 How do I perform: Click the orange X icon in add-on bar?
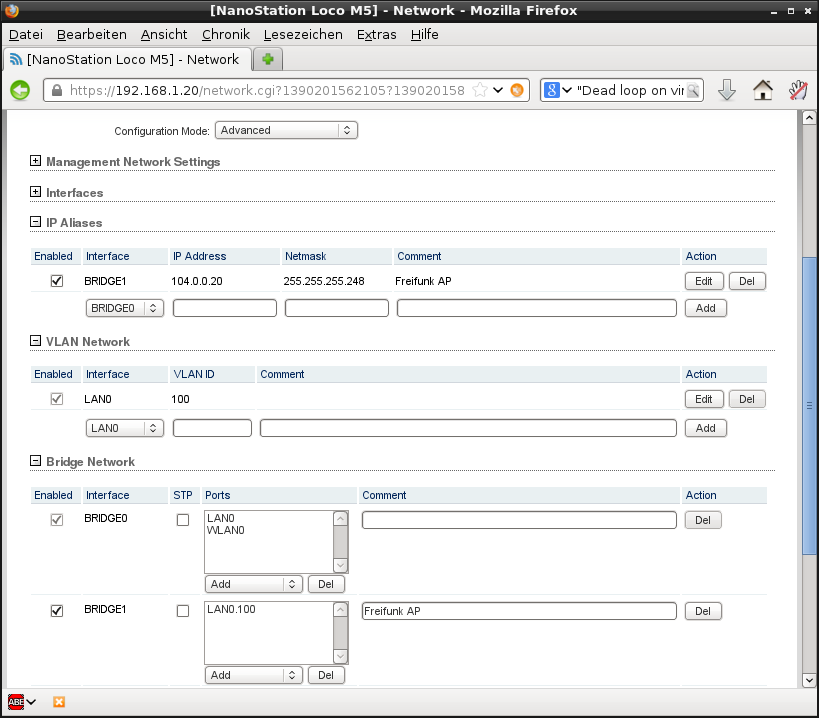(59, 702)
